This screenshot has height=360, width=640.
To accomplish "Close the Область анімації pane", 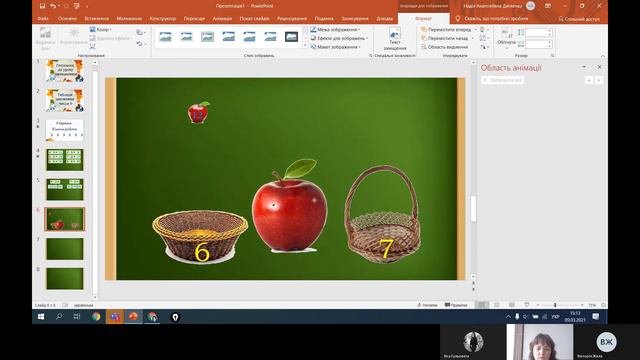I will click(599, 67).
